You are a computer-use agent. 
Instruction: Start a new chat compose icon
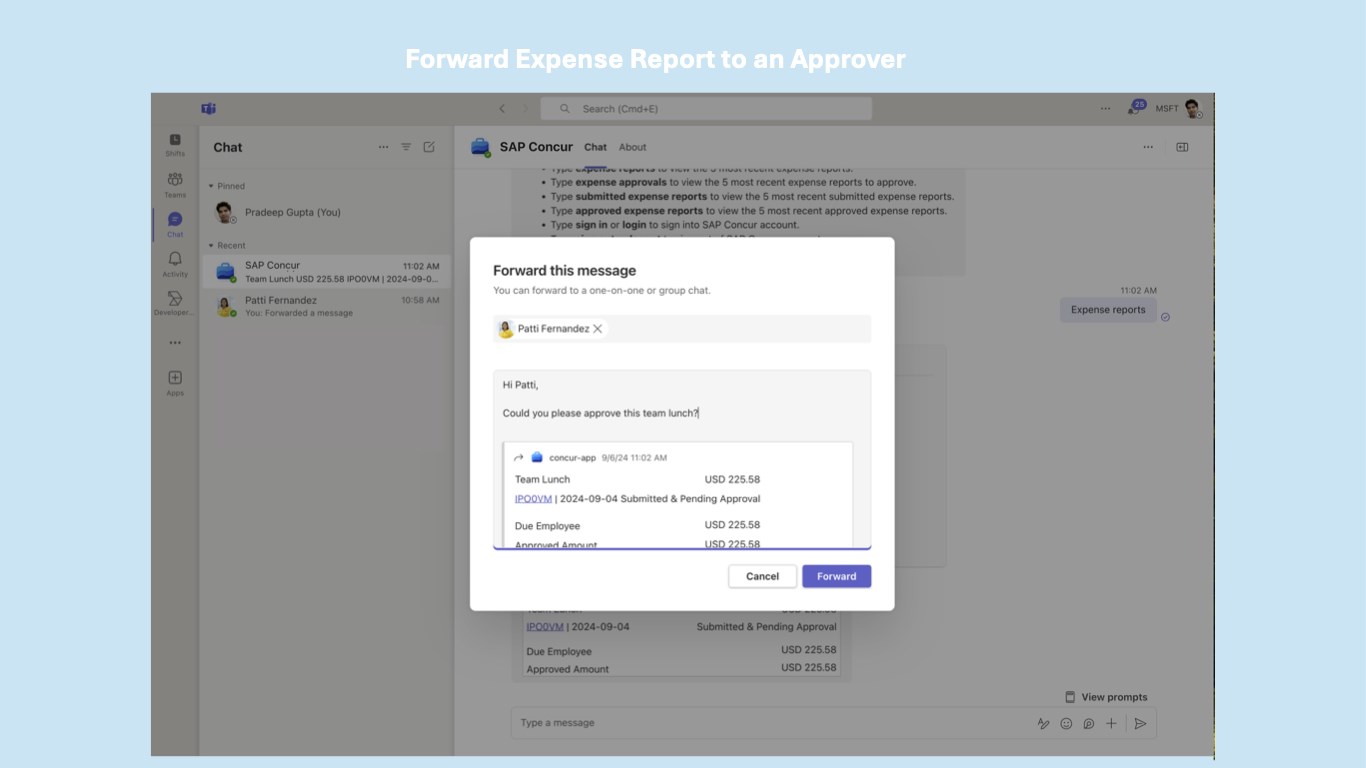coord(429,147)
